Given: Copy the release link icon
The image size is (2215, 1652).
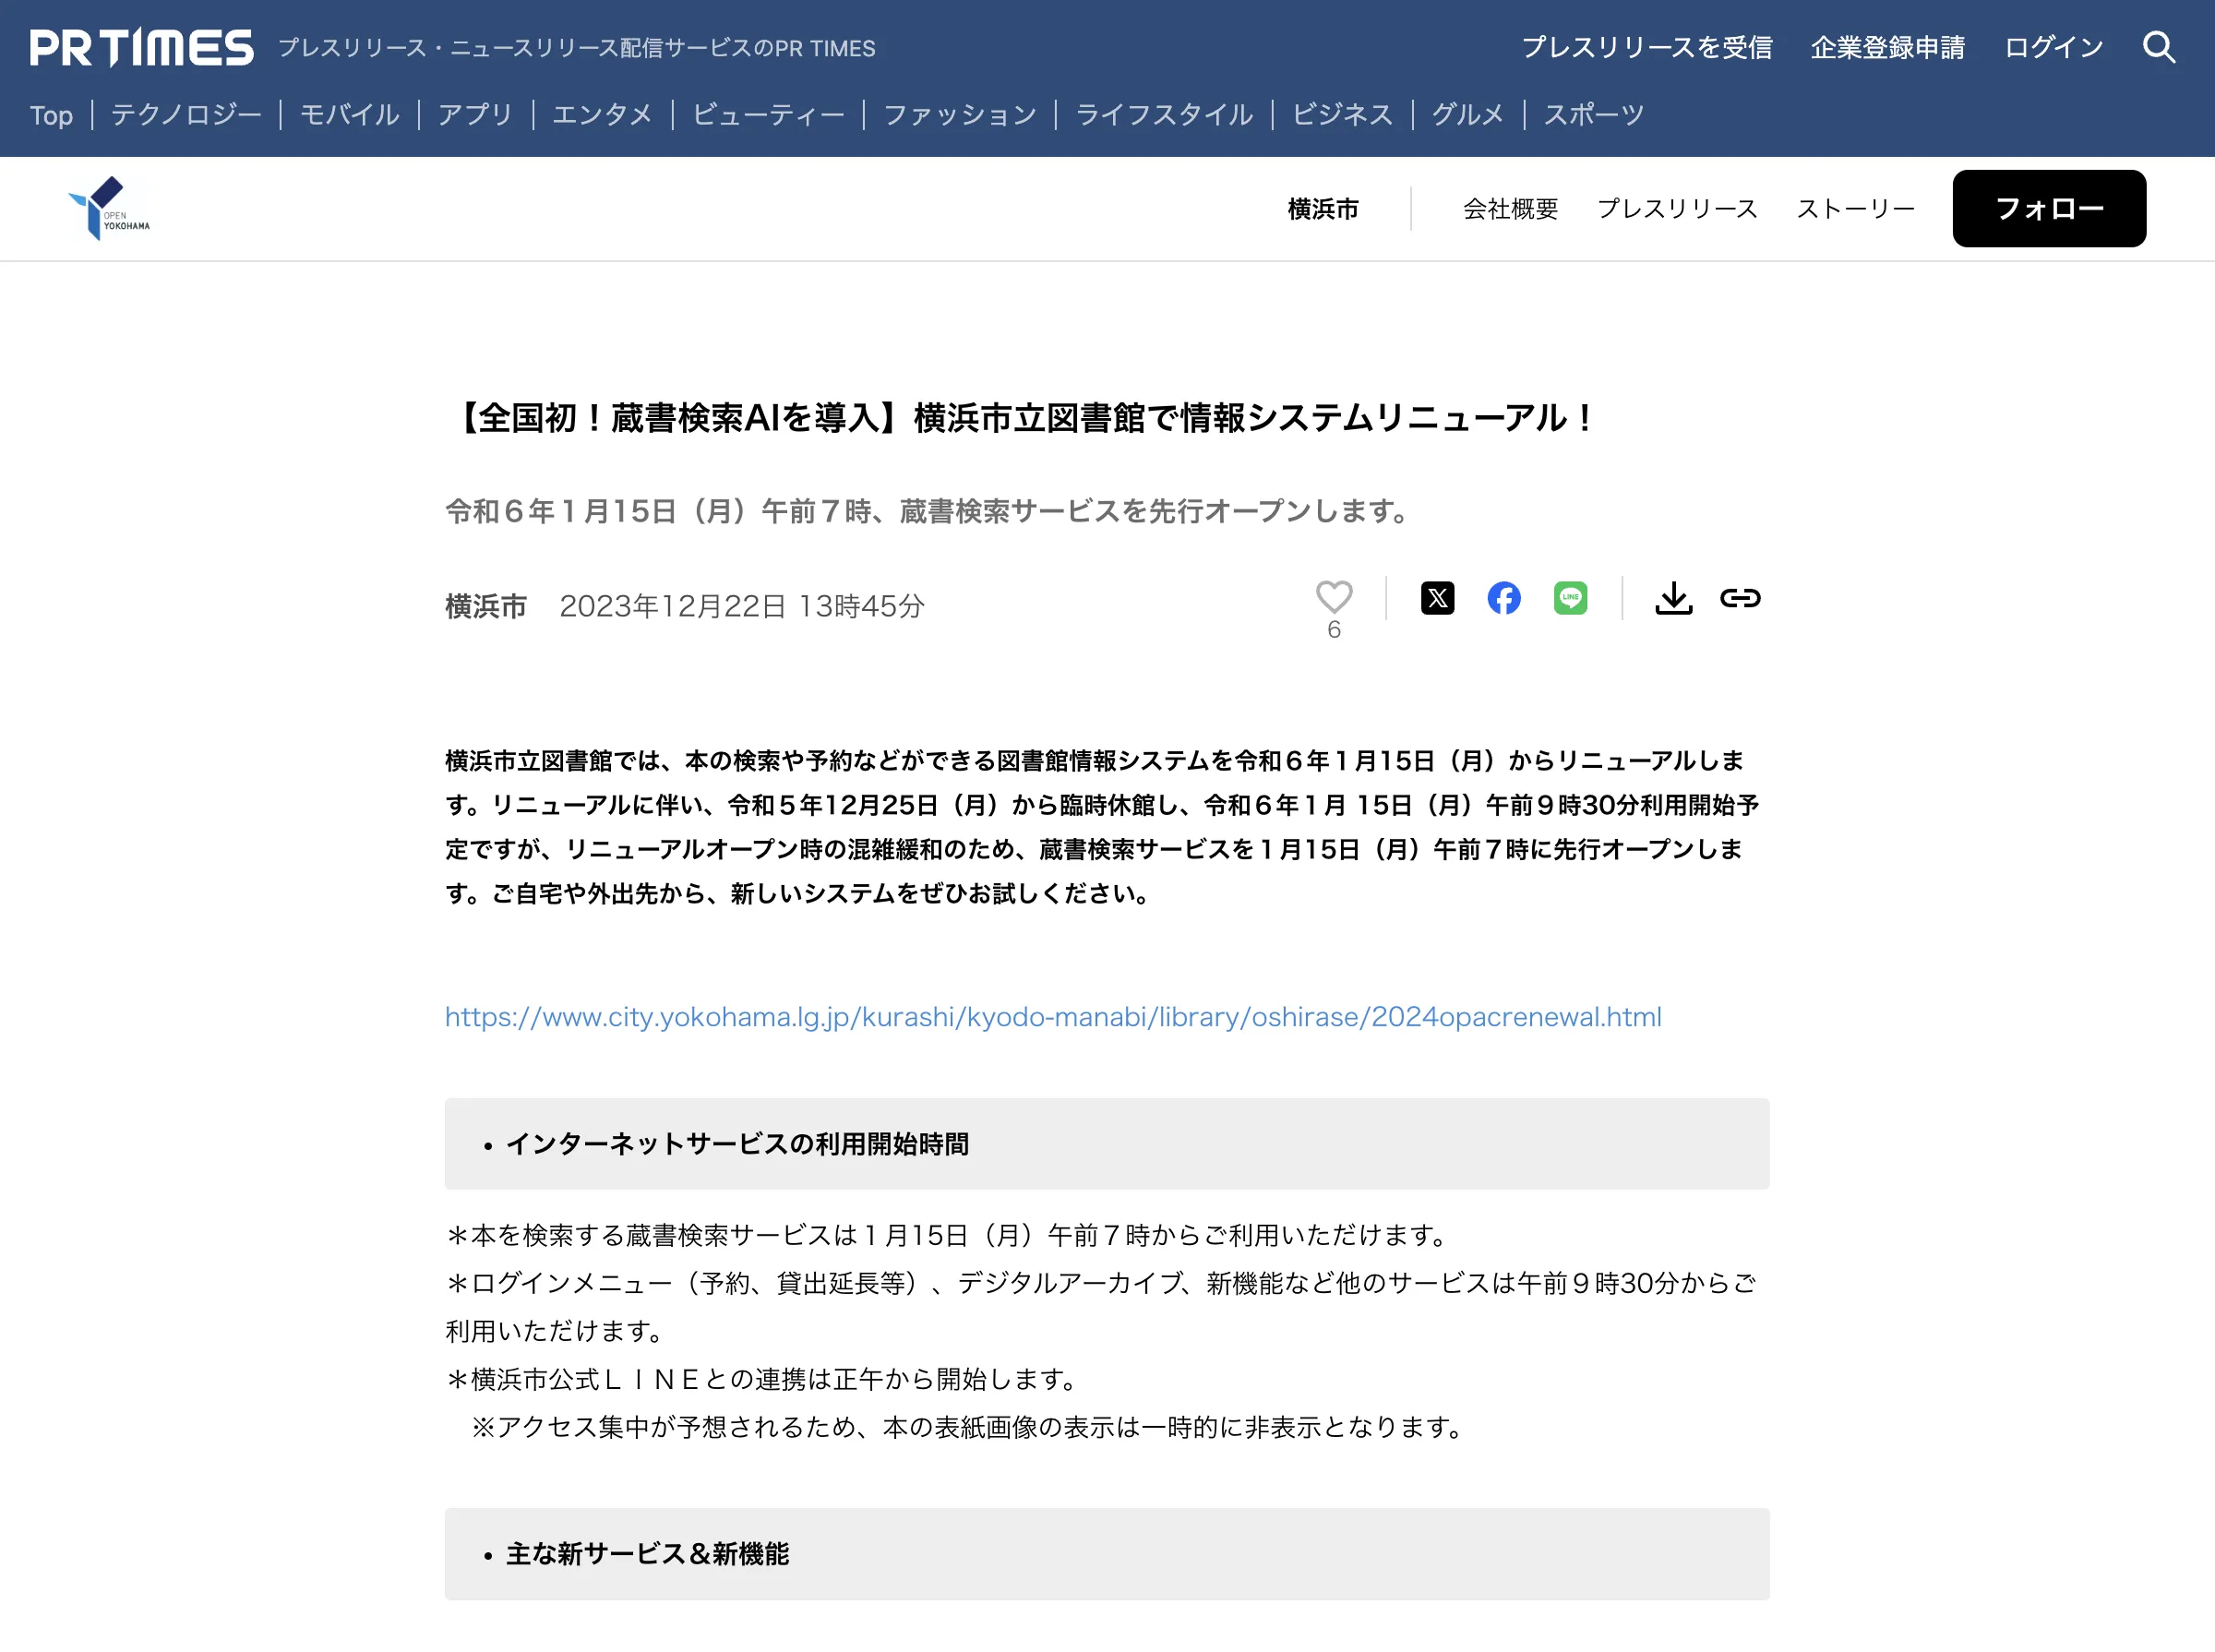Looking at the screenshot, I should click(x=1739, y=598).
